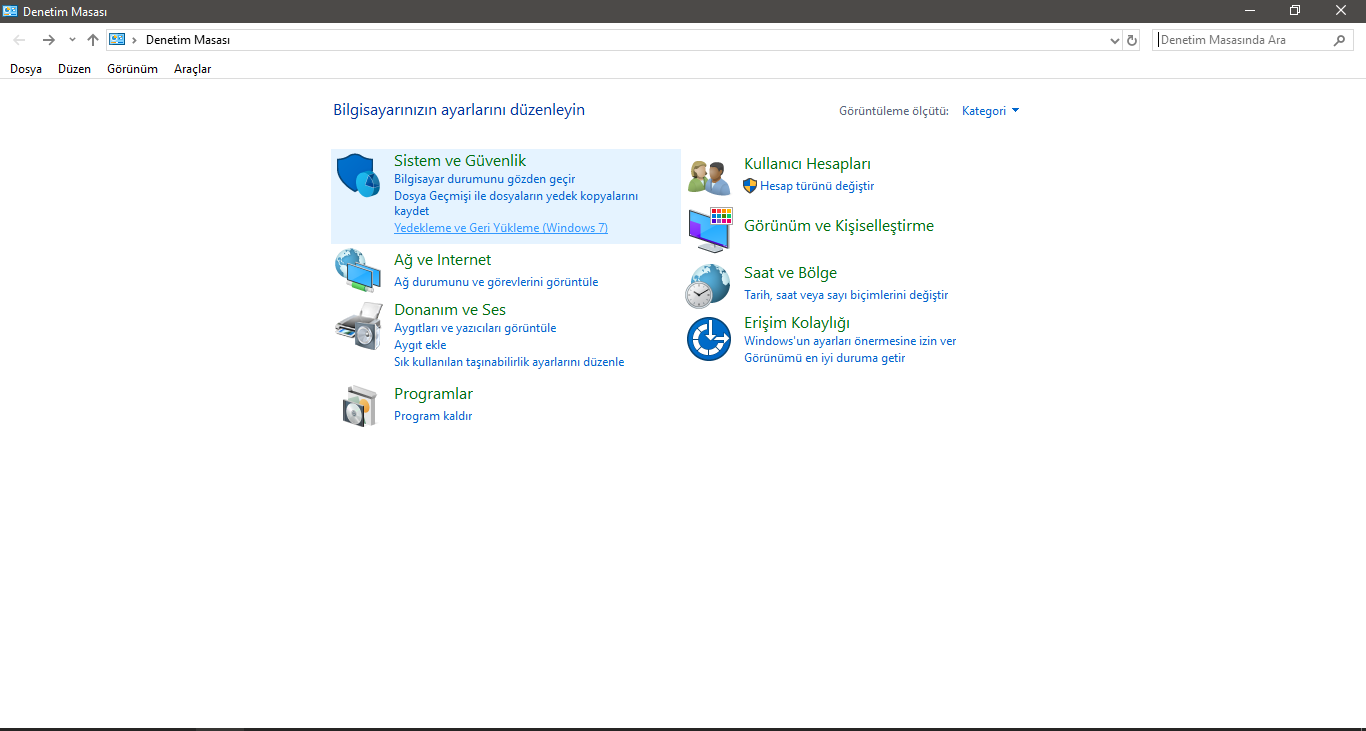Open the Dosya menu
Screen dimensions: 1366x731
click(x=26, y=69)
